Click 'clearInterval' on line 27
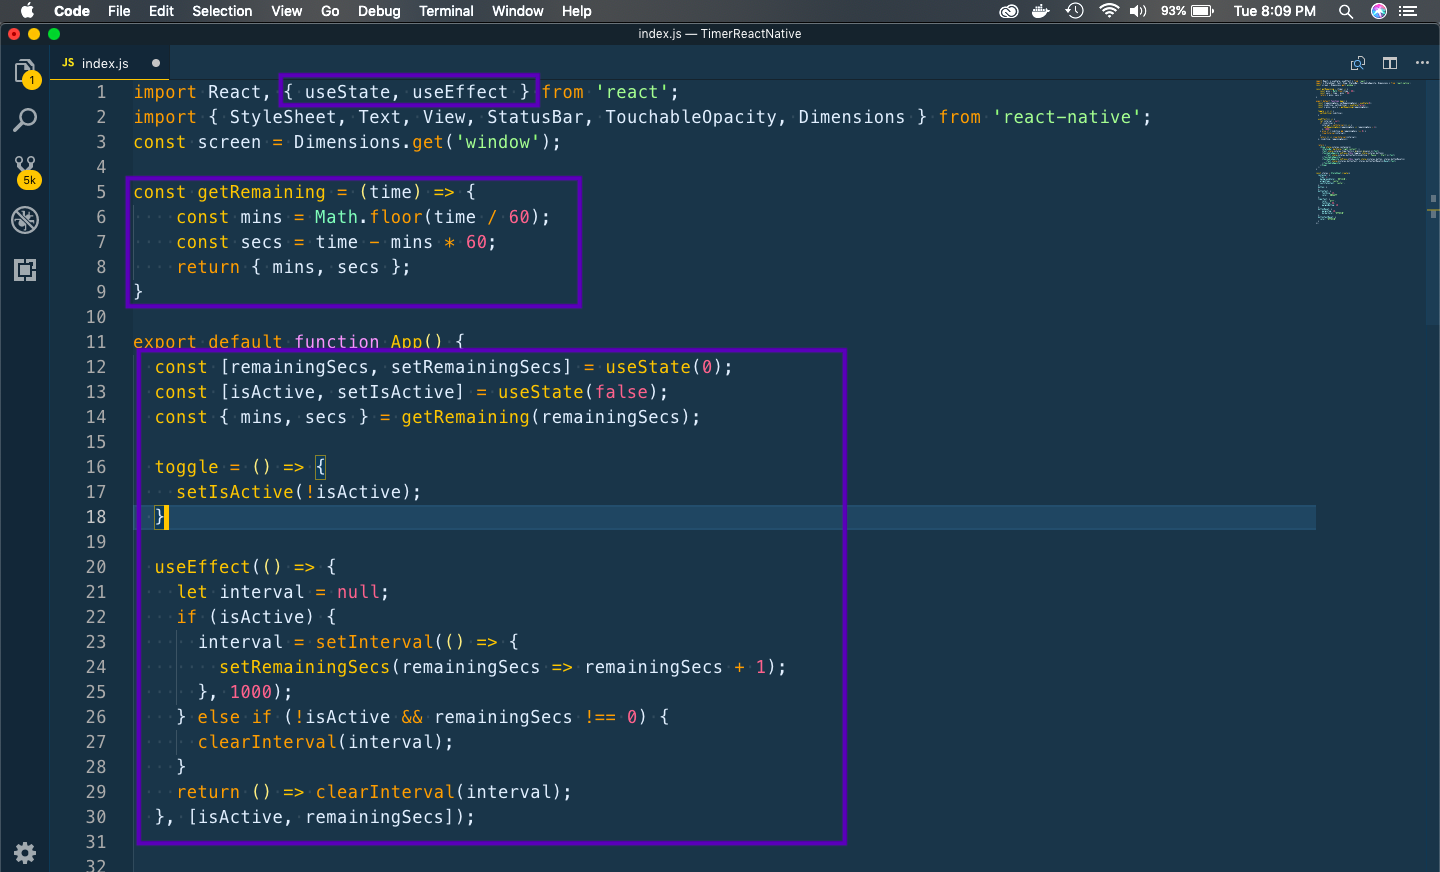1440x872 pixels. [x=267, y=742]
